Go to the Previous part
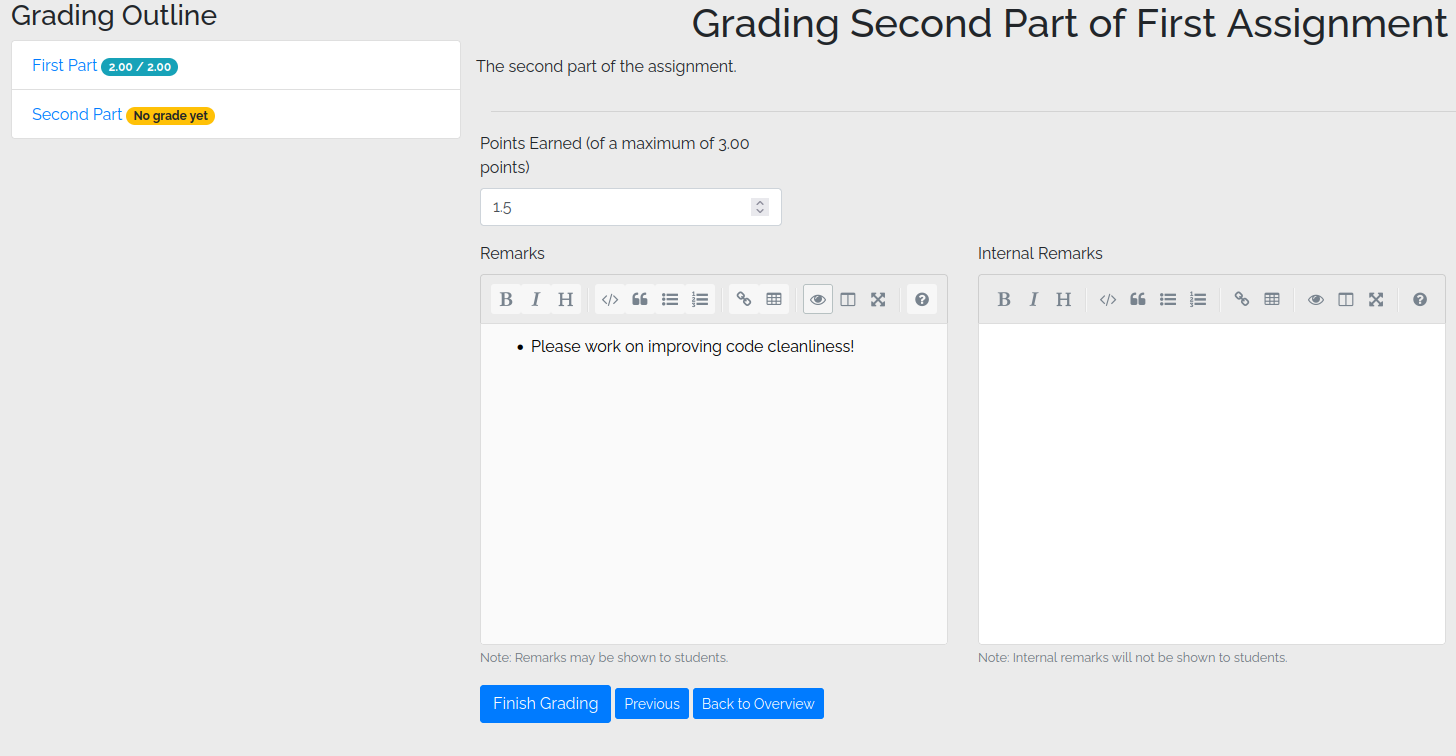 coord(652,704)
